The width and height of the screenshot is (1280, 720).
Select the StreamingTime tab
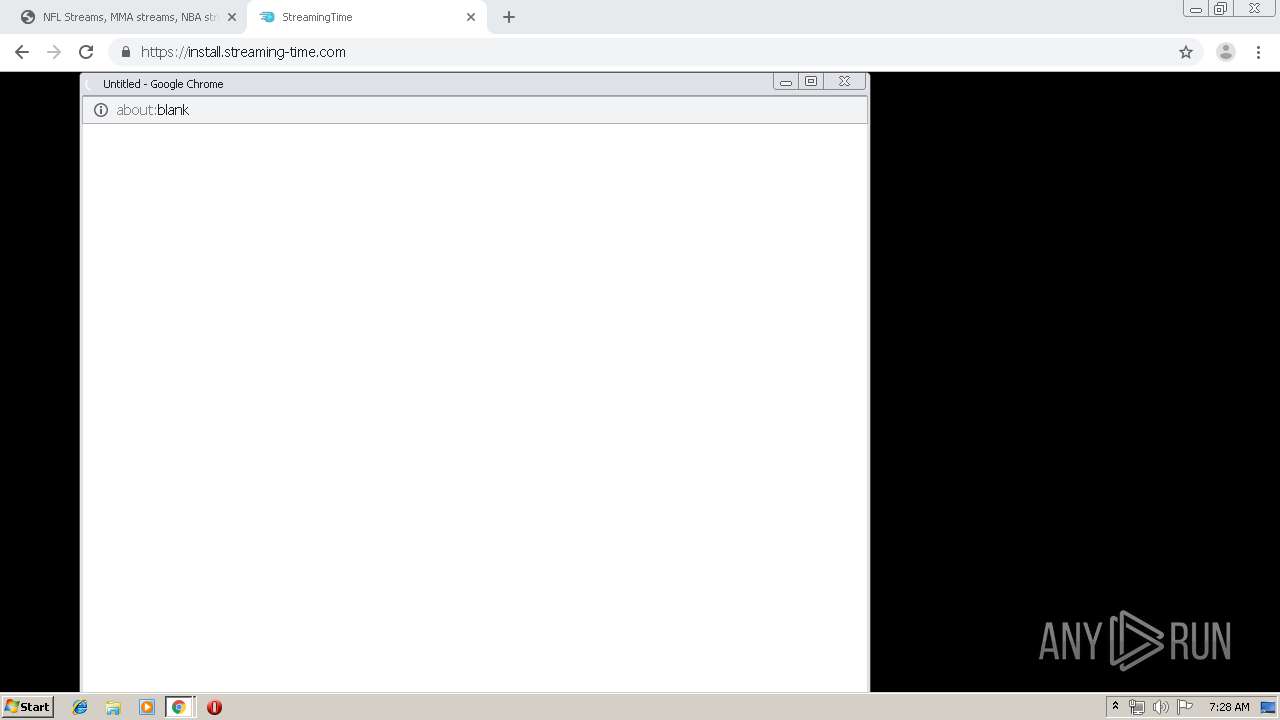pyautogui.click(x=367, y=17)
